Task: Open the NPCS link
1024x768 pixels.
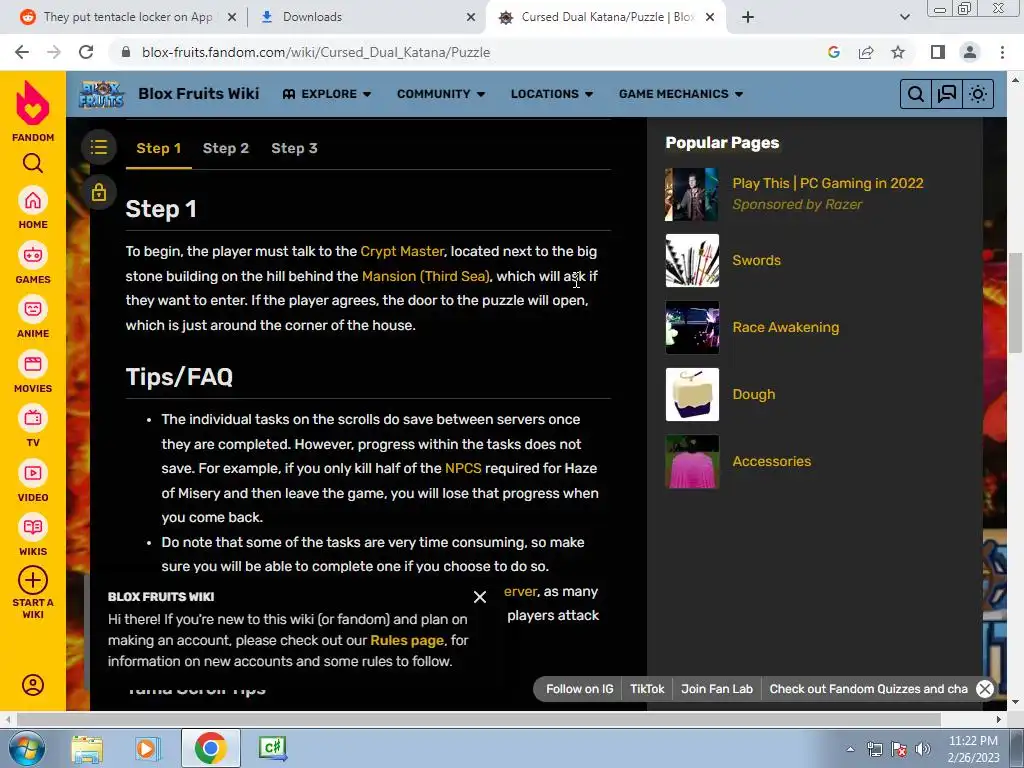Action: (x=463, y=468)
